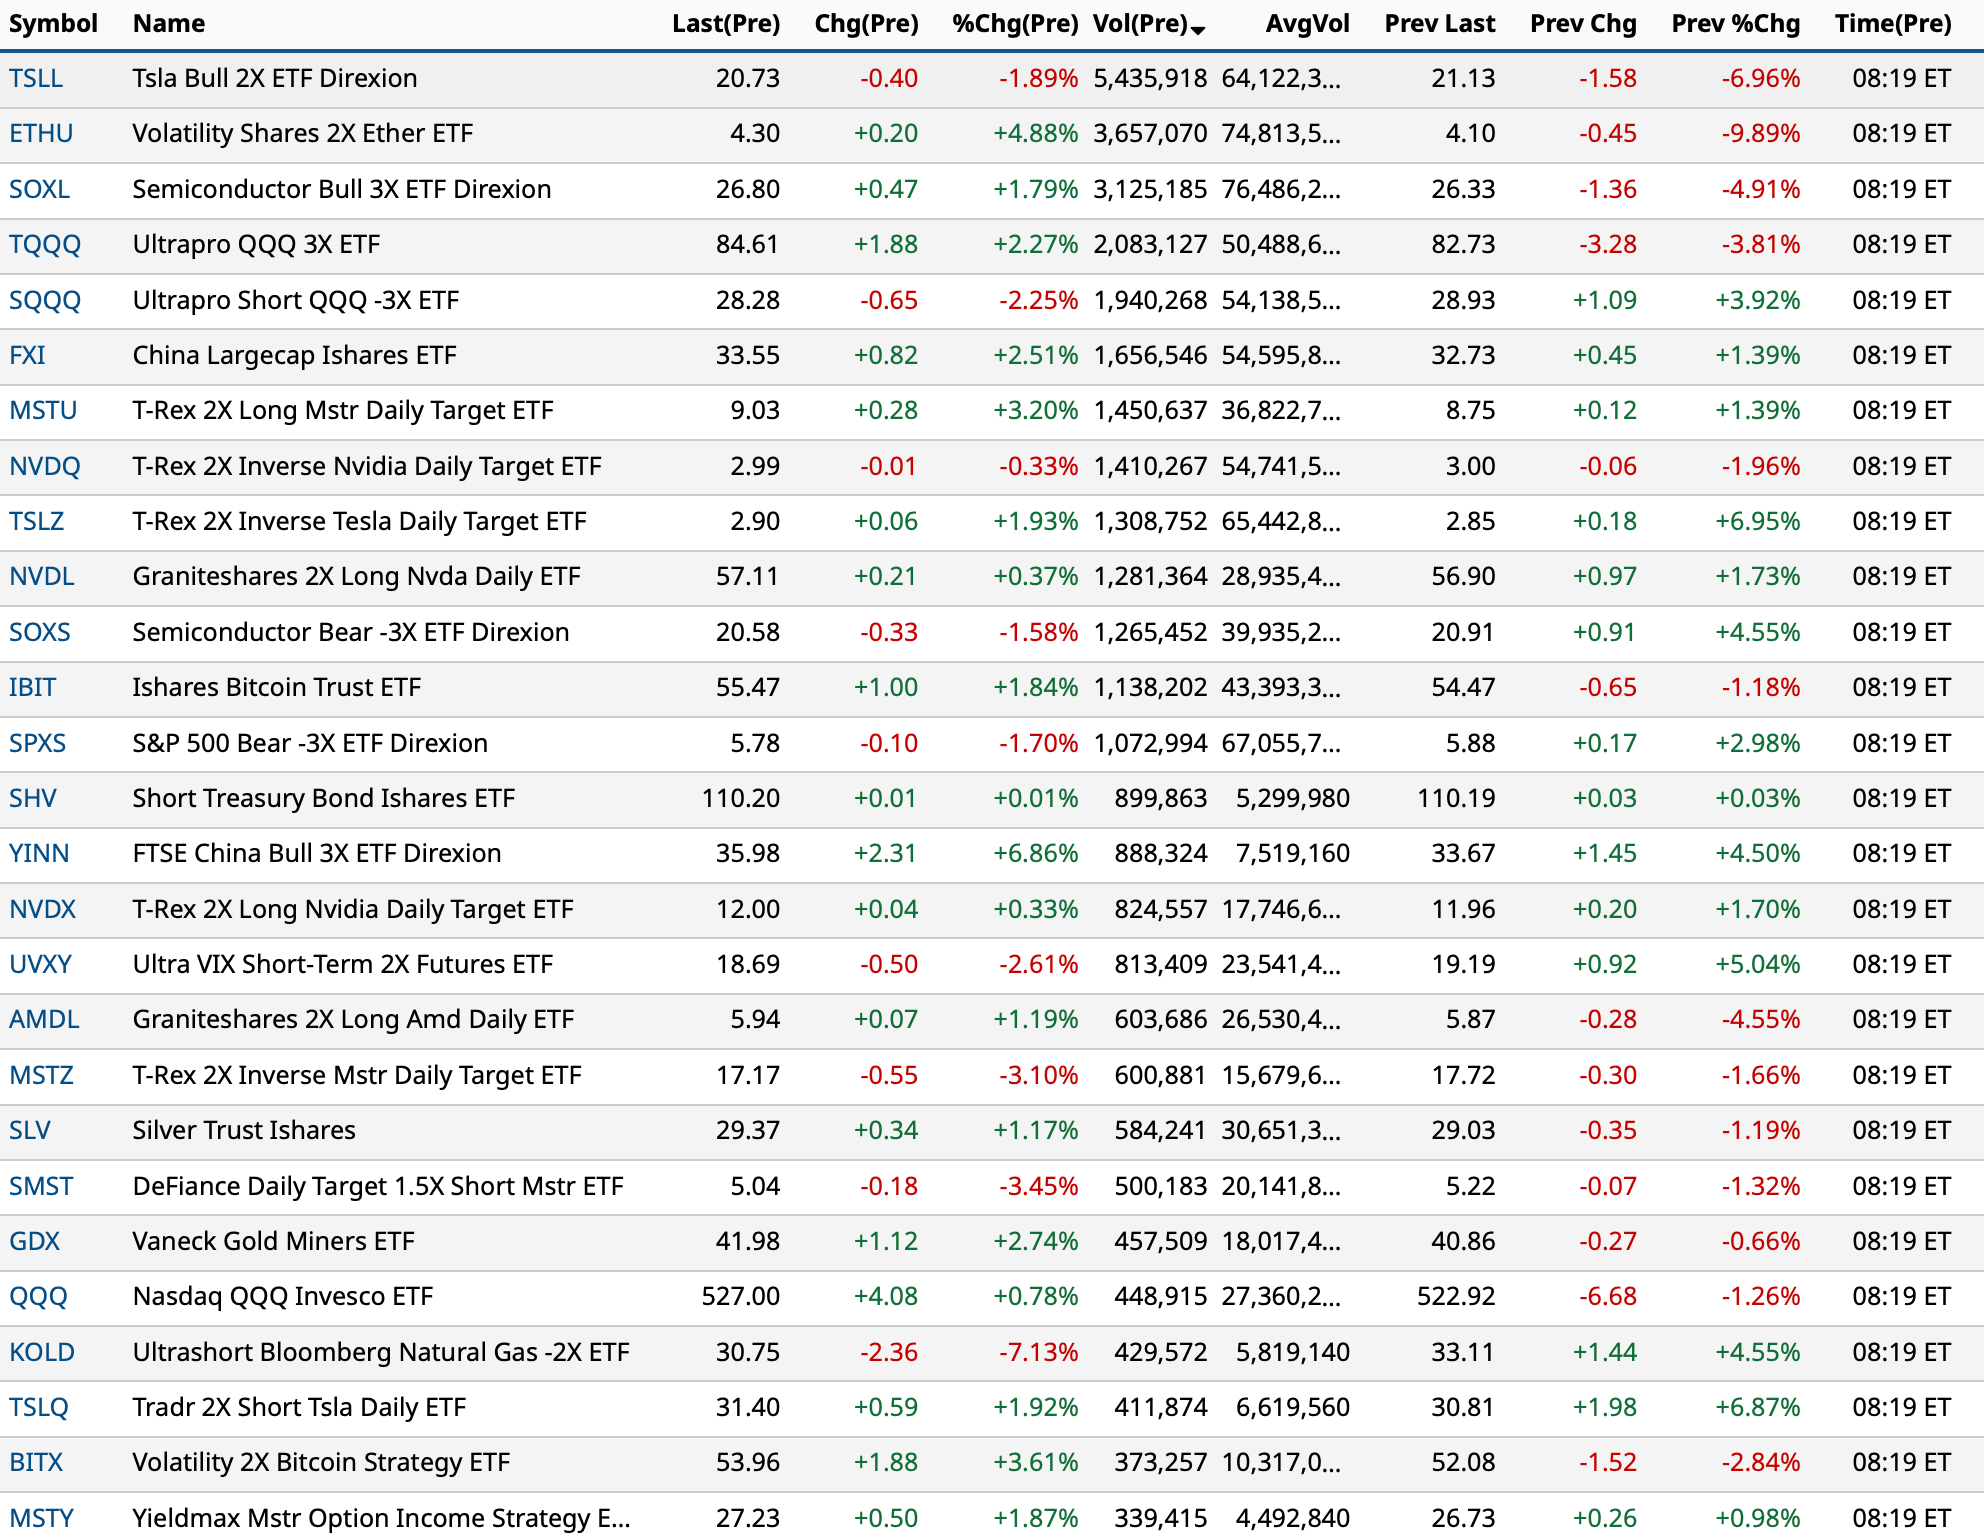Click the Prev %Chg column header
1984x1536 pixels.
pos(1735,24)
